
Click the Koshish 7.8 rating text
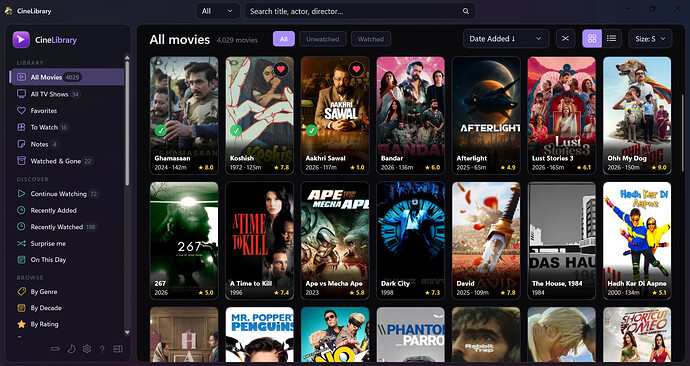[282, 168]
